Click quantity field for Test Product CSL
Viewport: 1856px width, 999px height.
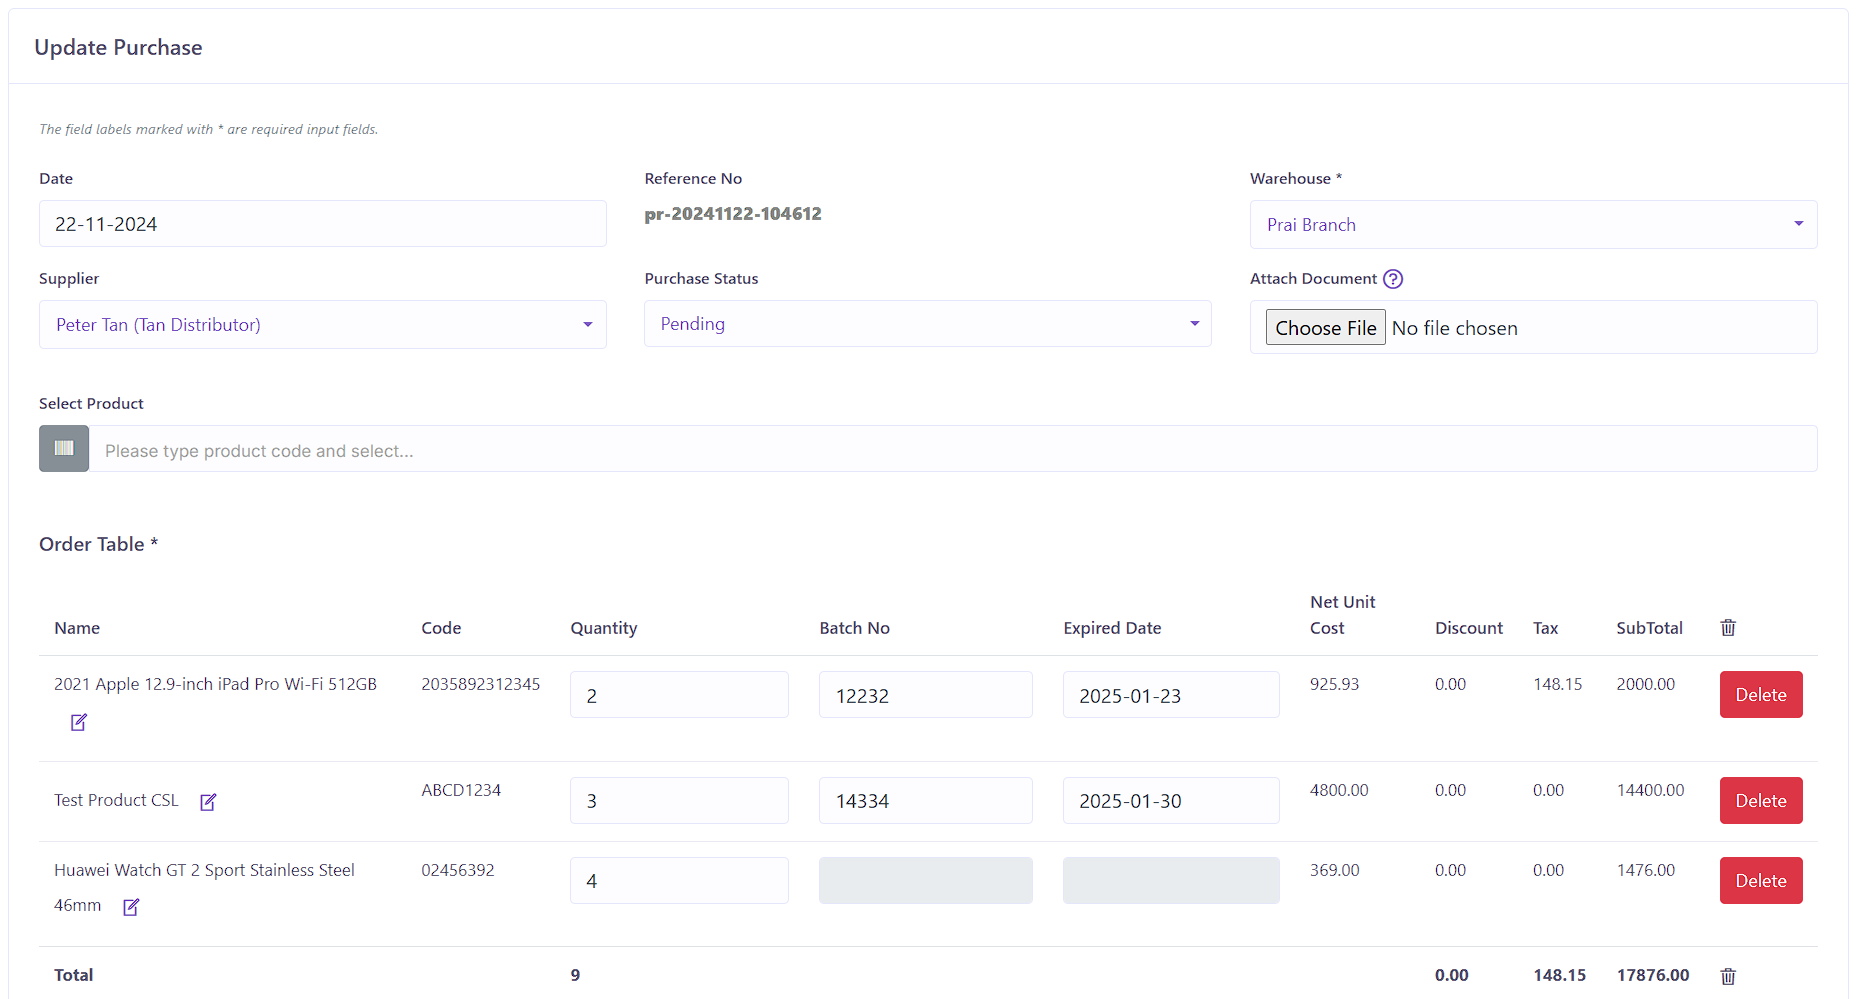679,801
